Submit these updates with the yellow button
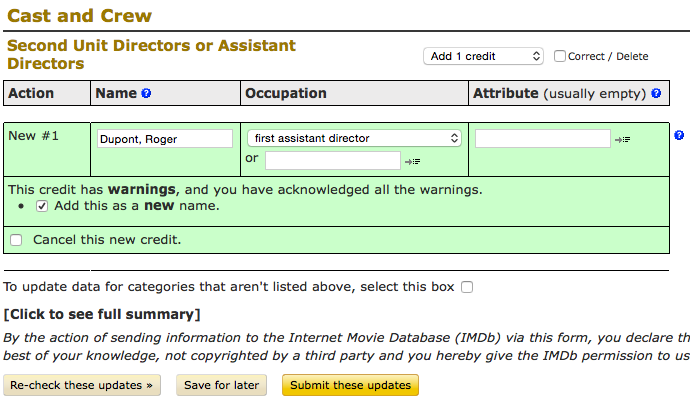This screenshot has height=400, width=690. (x=350, y=385)
